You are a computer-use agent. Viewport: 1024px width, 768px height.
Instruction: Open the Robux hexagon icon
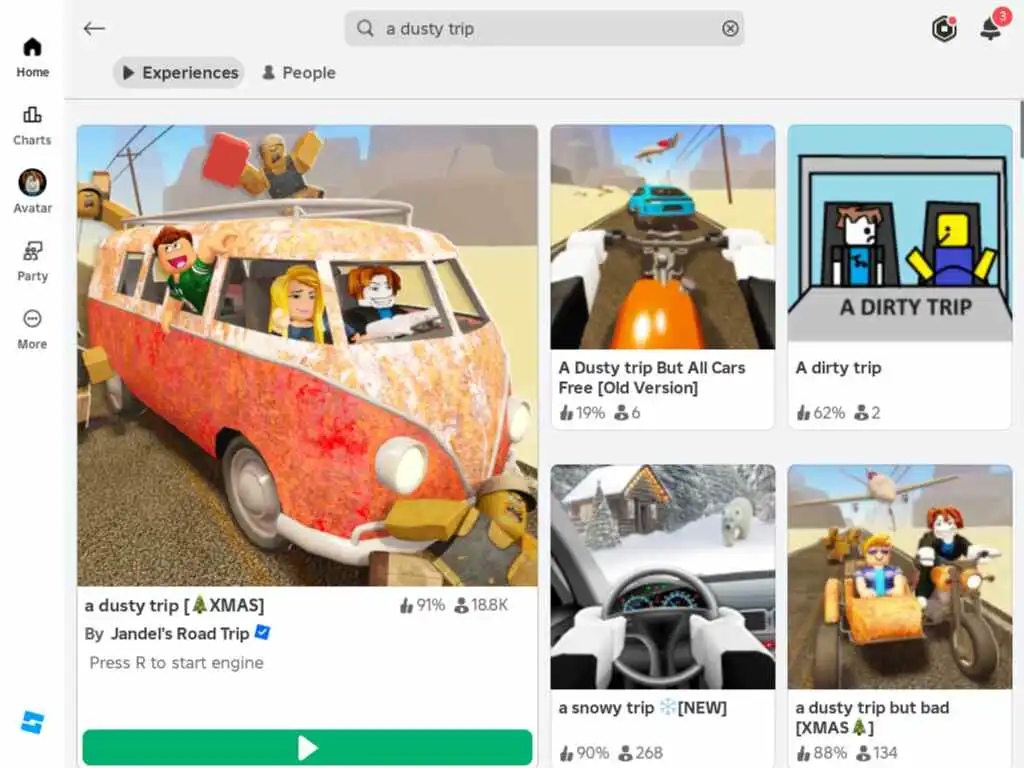(x=944, y=29)
